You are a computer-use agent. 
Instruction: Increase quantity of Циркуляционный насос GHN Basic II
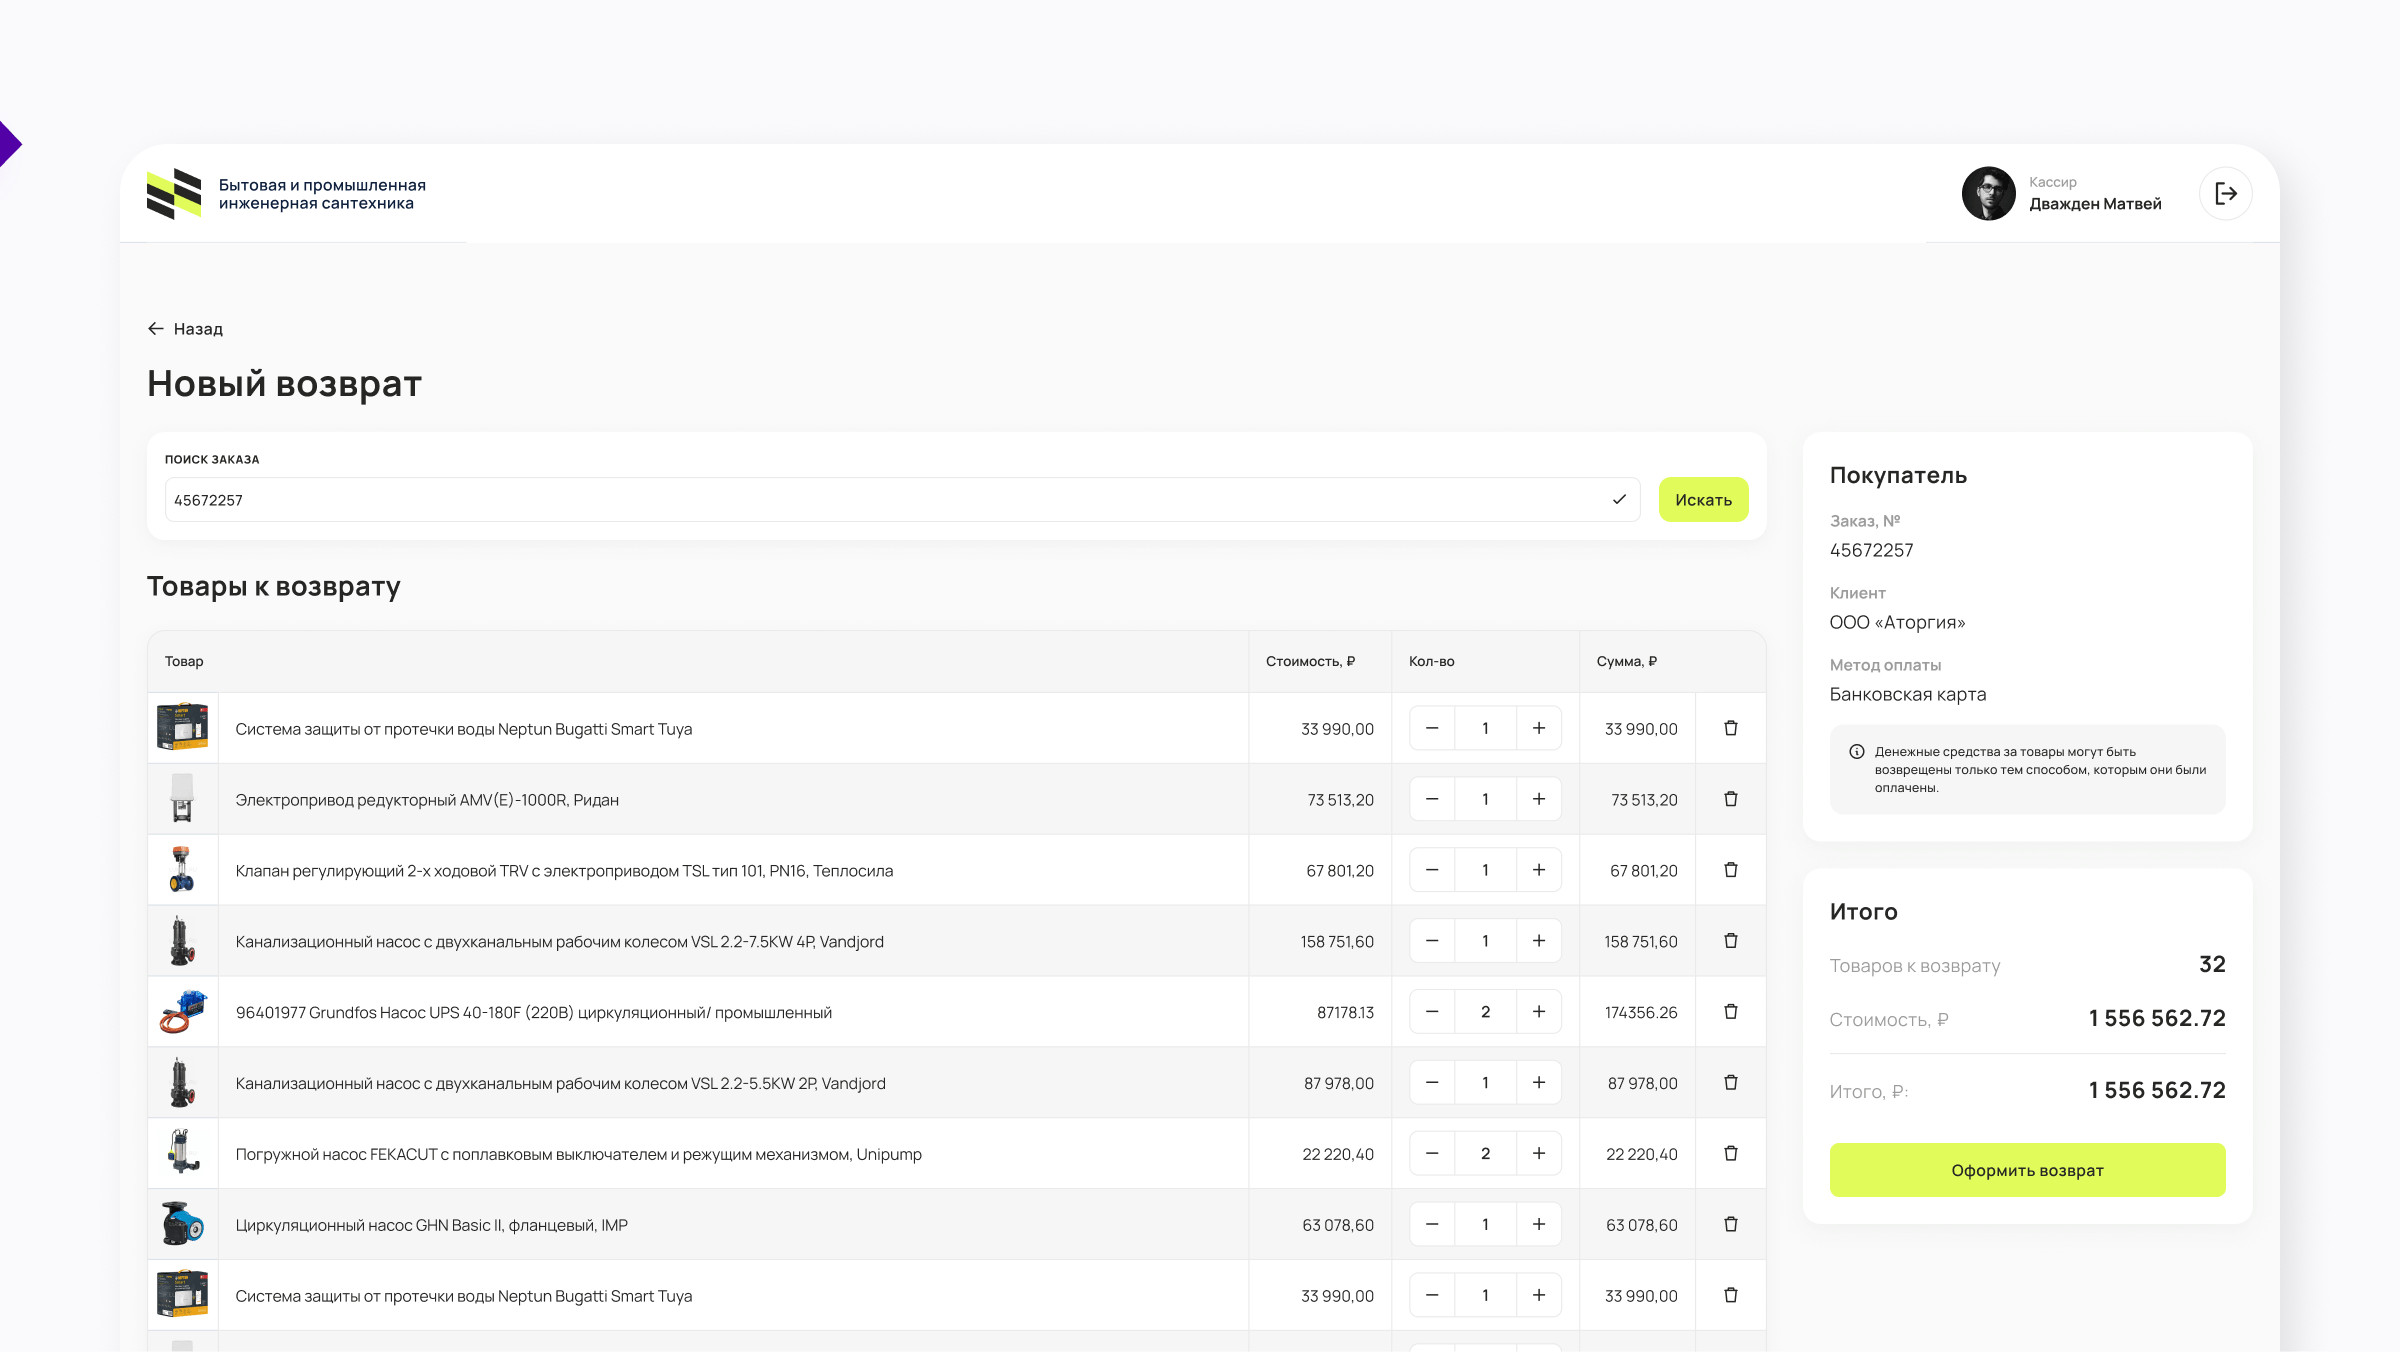1538,1225
